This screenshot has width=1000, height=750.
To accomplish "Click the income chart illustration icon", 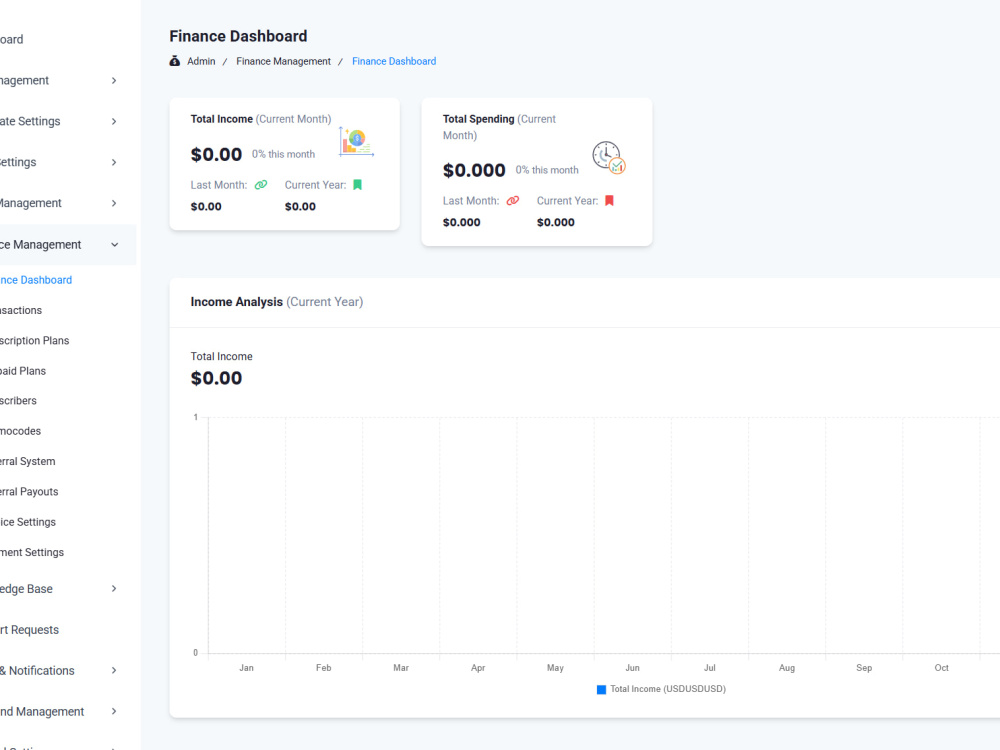I will click(x=356, y=142).
